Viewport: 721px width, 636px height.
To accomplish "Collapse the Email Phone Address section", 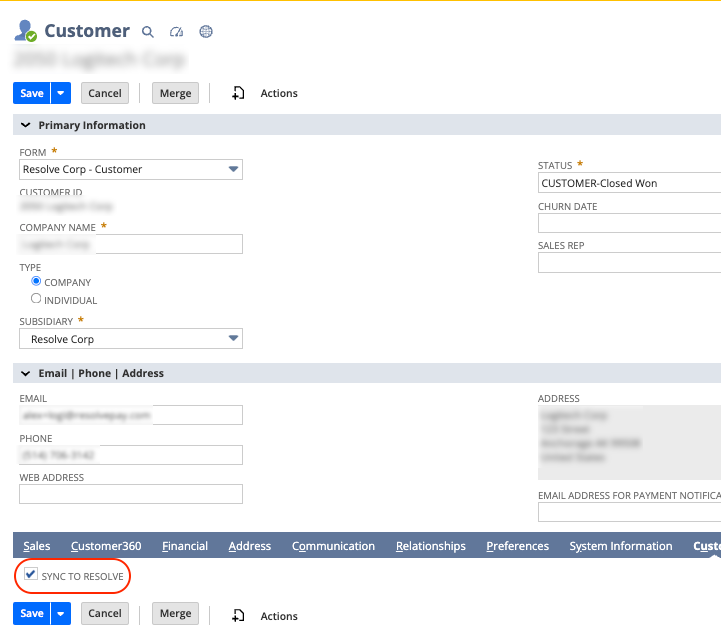I will tap(25, 374).
